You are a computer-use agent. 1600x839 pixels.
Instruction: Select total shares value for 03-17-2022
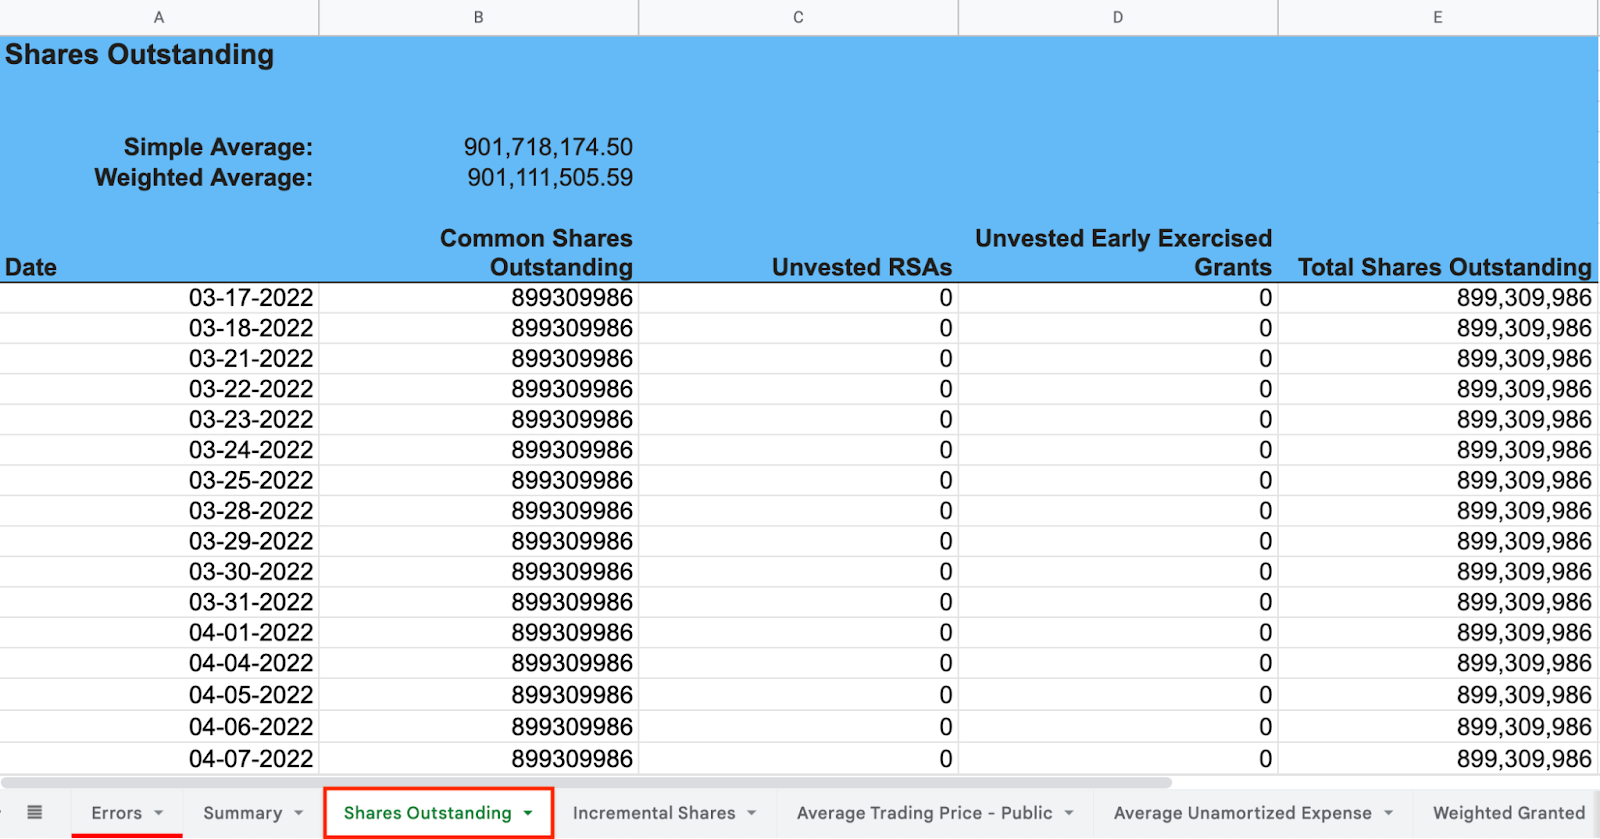click(1438, 298)
